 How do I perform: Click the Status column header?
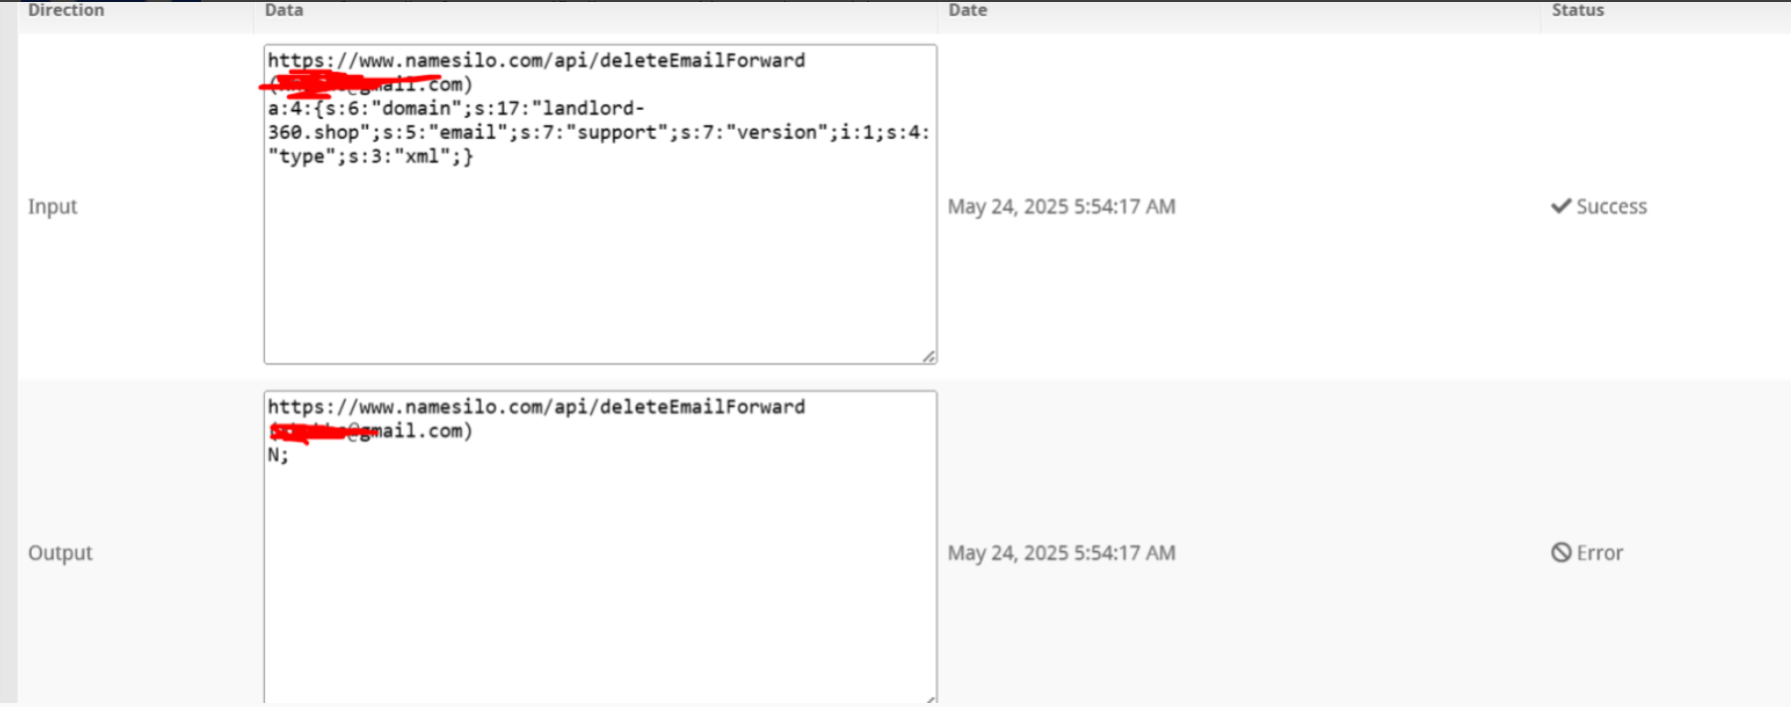click(x=1577, y=10)
